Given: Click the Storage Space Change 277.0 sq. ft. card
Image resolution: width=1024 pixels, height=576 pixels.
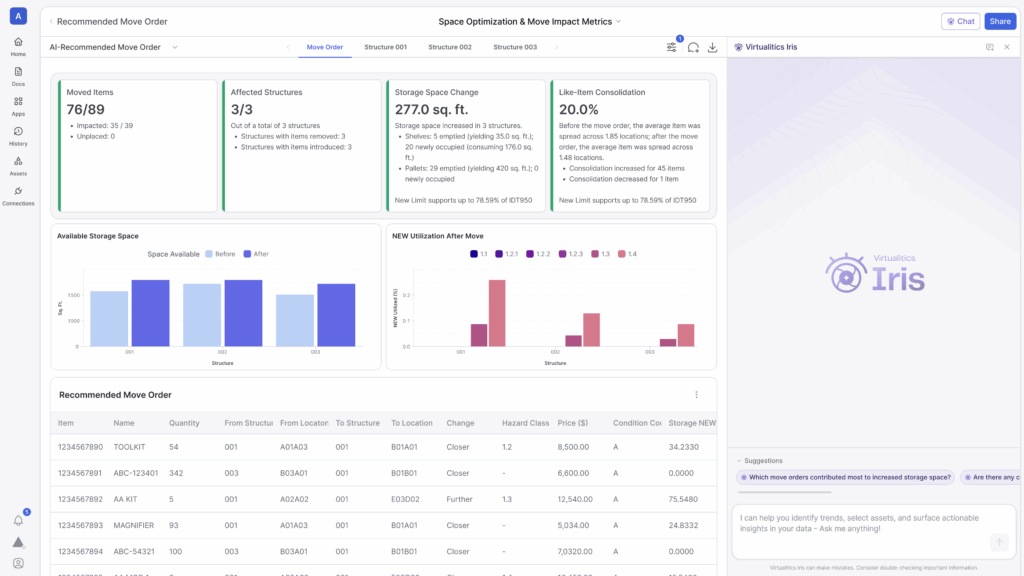Looking at the screenshot, I should click(466, 146).
